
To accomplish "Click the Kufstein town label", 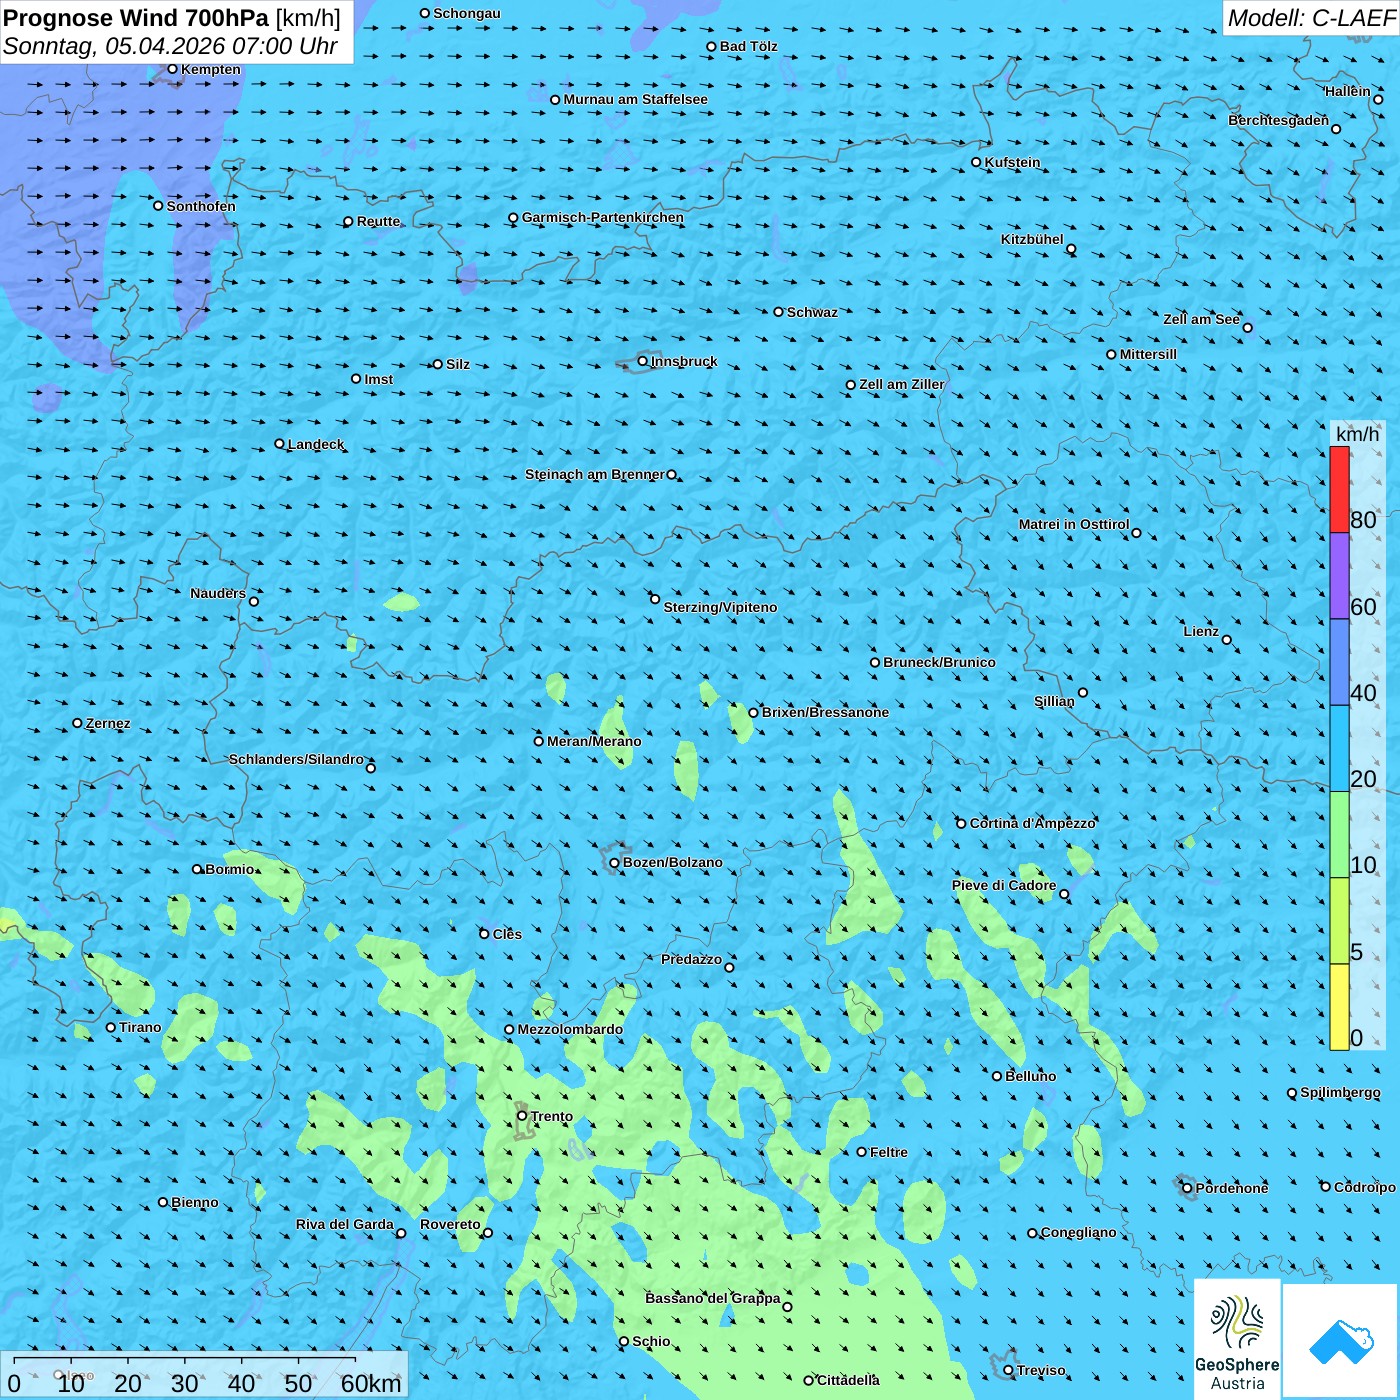I will pos(1012,162).
